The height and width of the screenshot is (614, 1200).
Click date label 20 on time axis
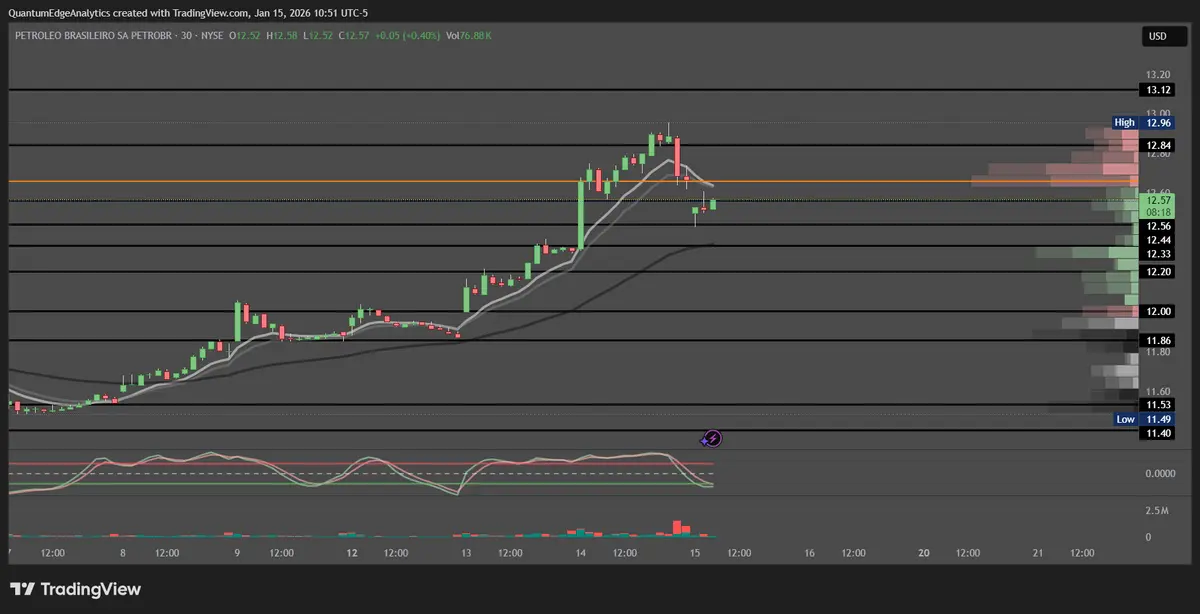924,552
